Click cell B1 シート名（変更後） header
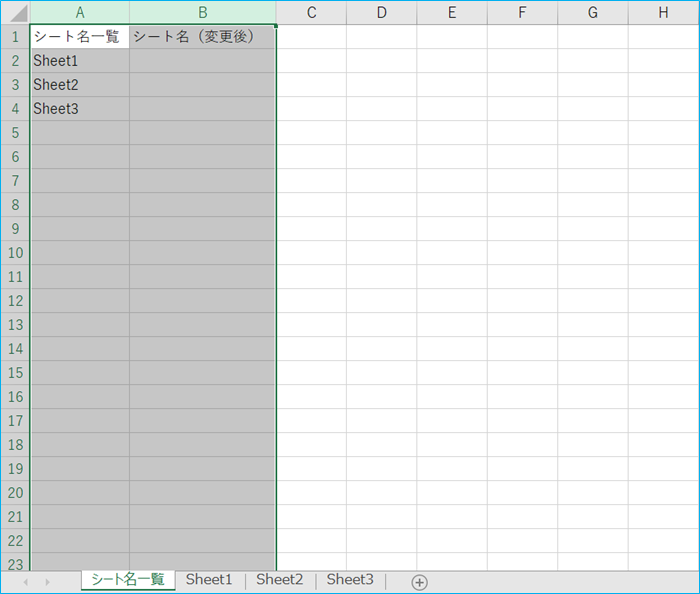Image resolution: width=700 pixels, height=594 pixels. click(202, 37)
